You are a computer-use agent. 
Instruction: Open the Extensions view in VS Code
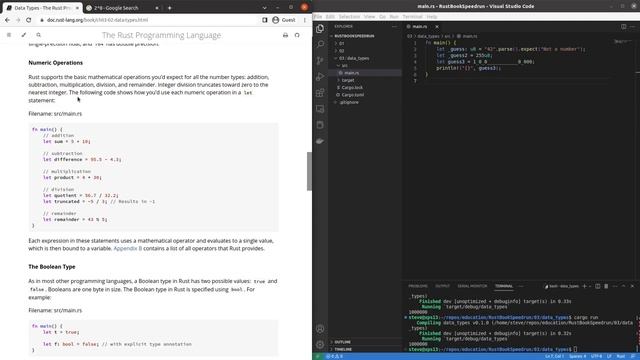pos(320,93)
